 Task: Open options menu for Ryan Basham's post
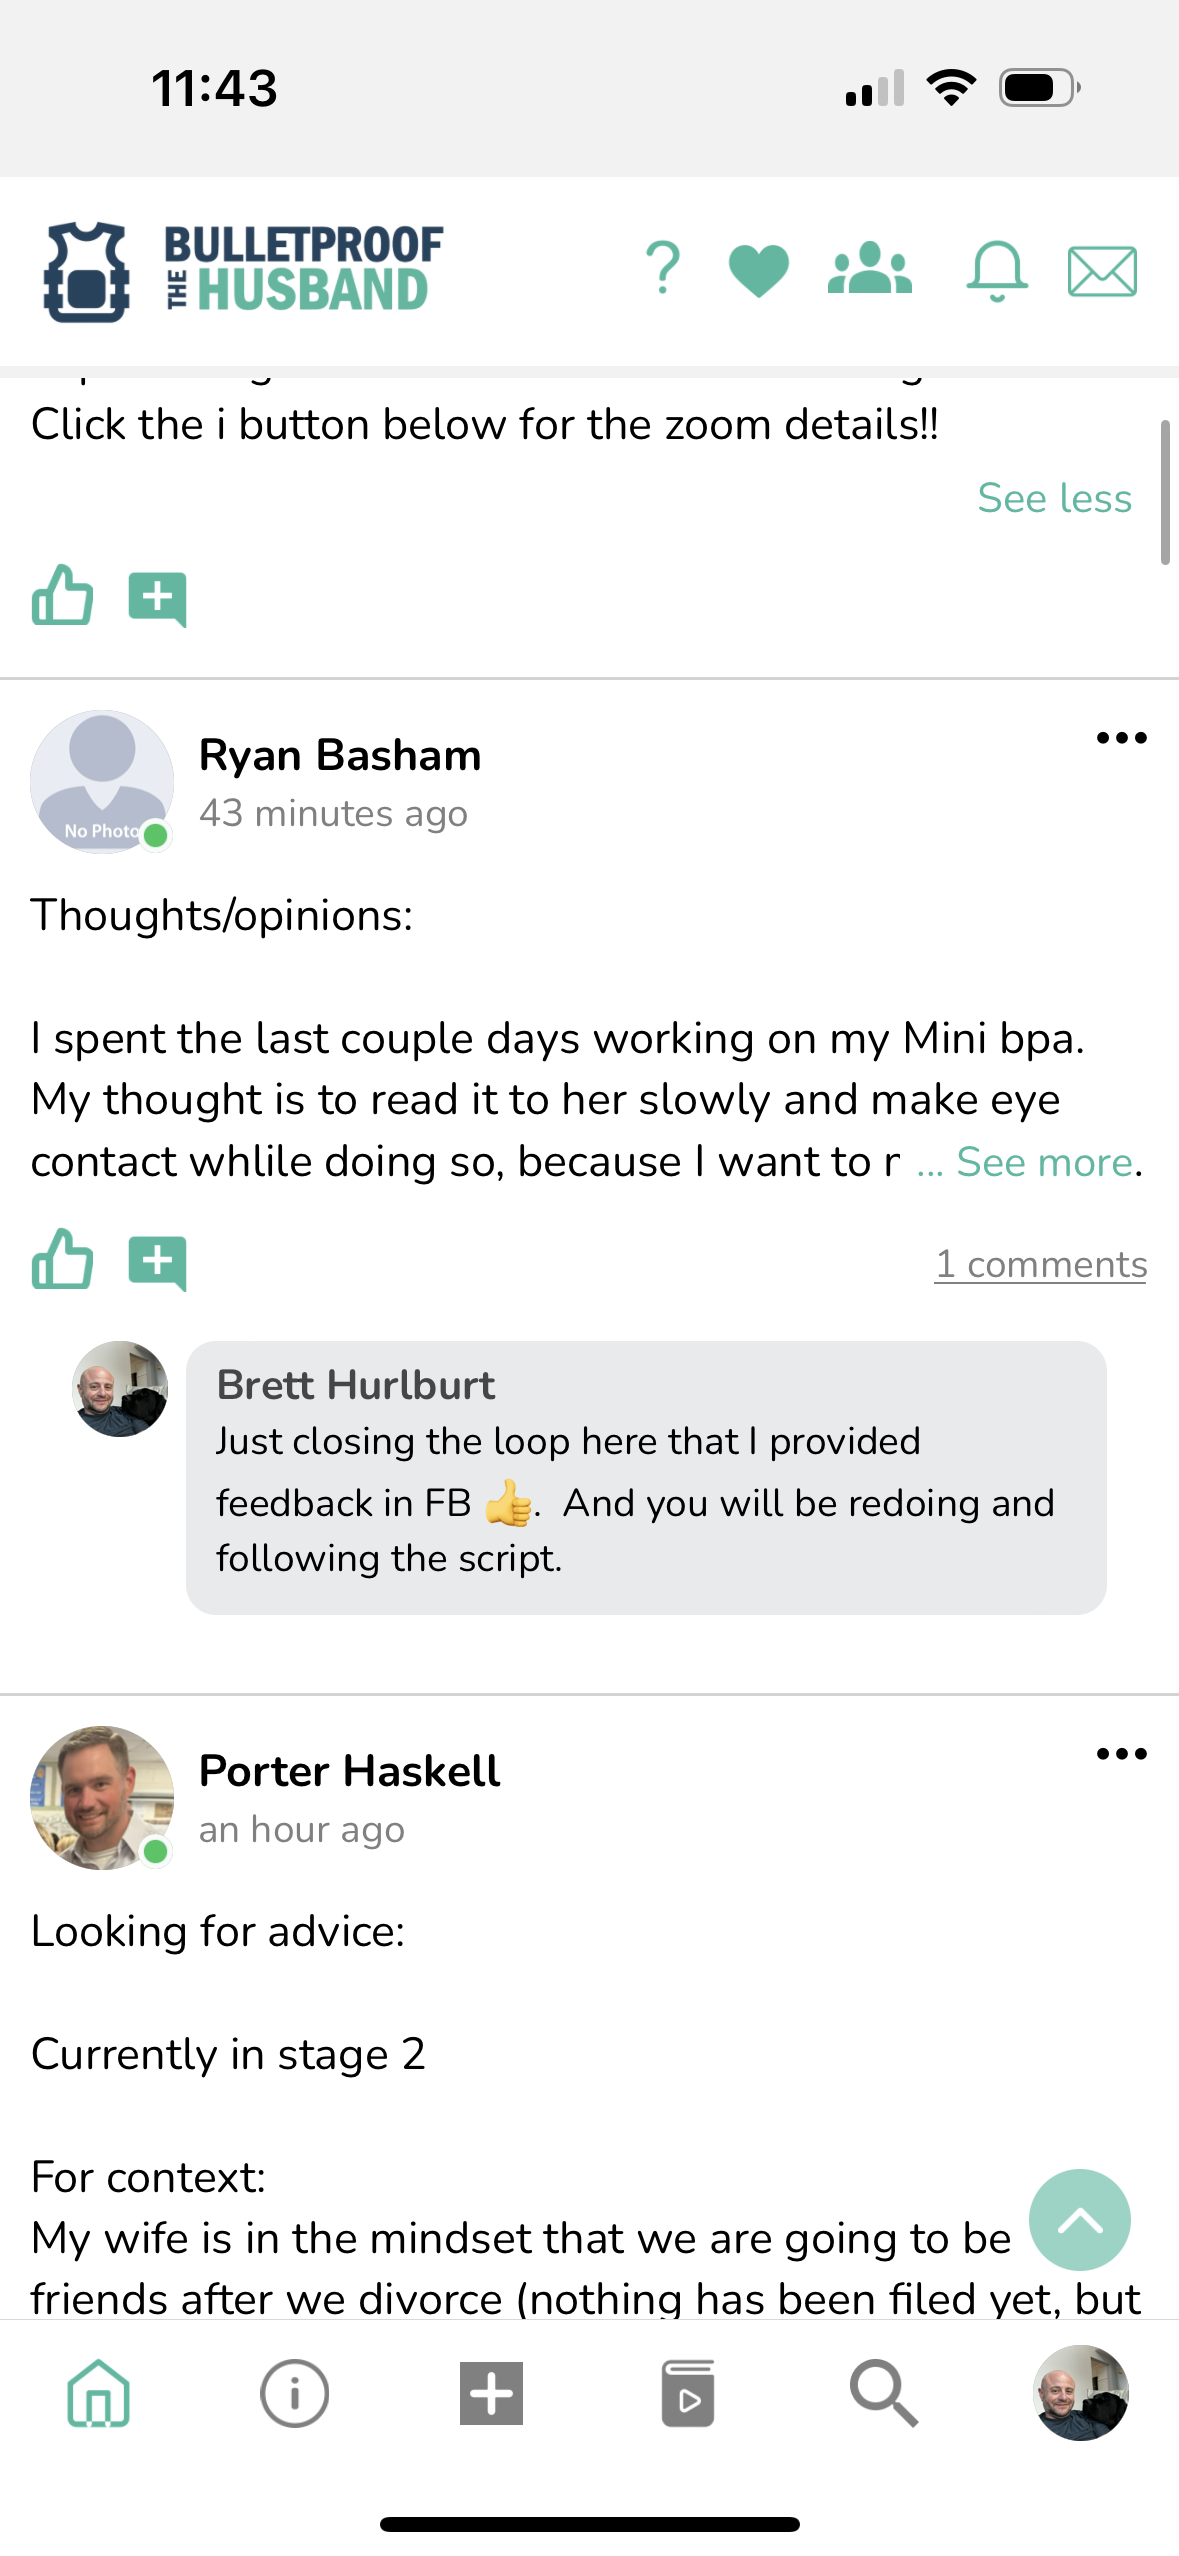(1121, 739)
